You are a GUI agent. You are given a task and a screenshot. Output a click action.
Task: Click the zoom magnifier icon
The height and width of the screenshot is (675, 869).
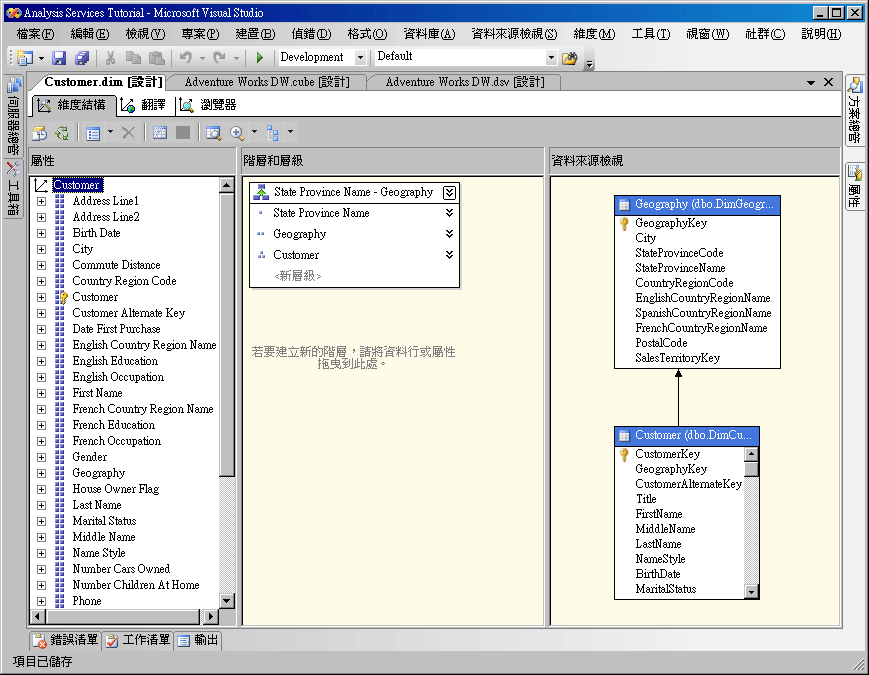237,133
